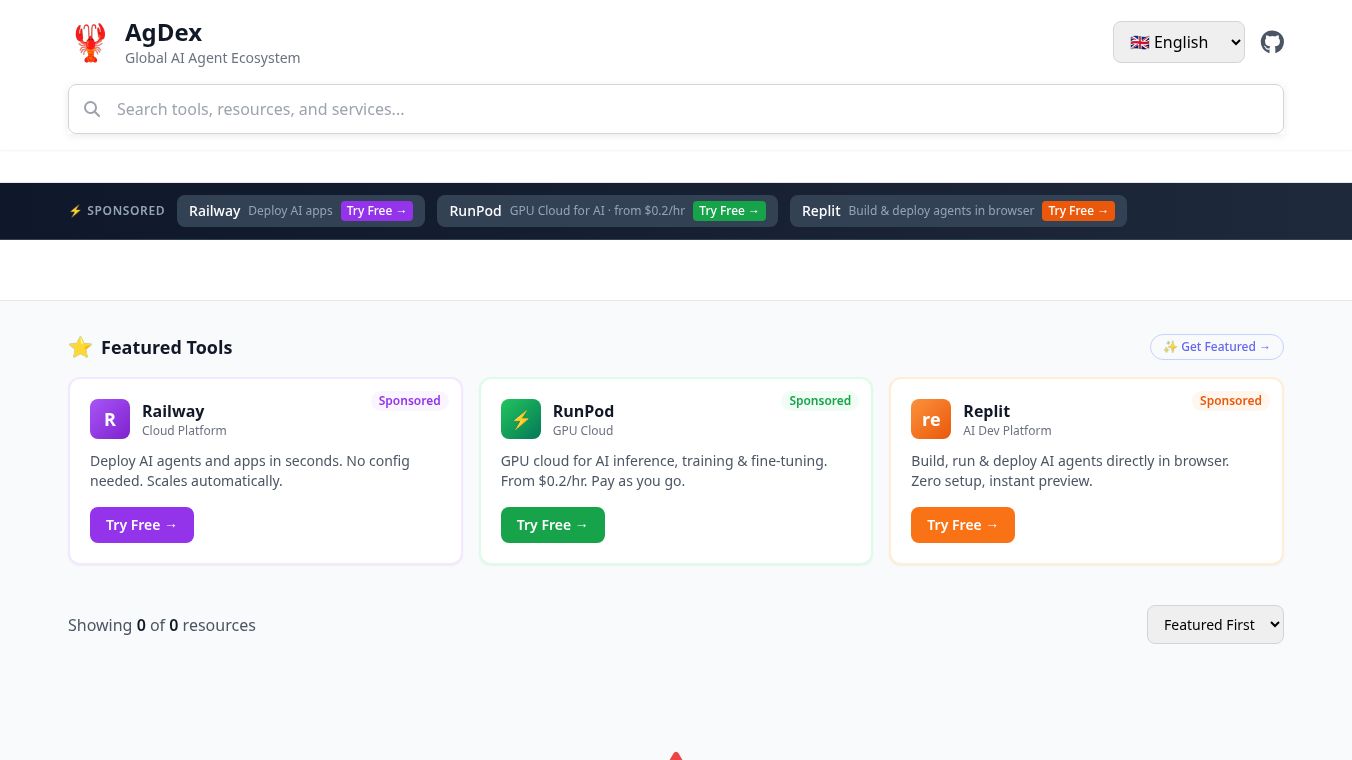Click the Railway card title
Image resolution: width=1352 pixels, height=760 pixels.
(x=173, y=411)
